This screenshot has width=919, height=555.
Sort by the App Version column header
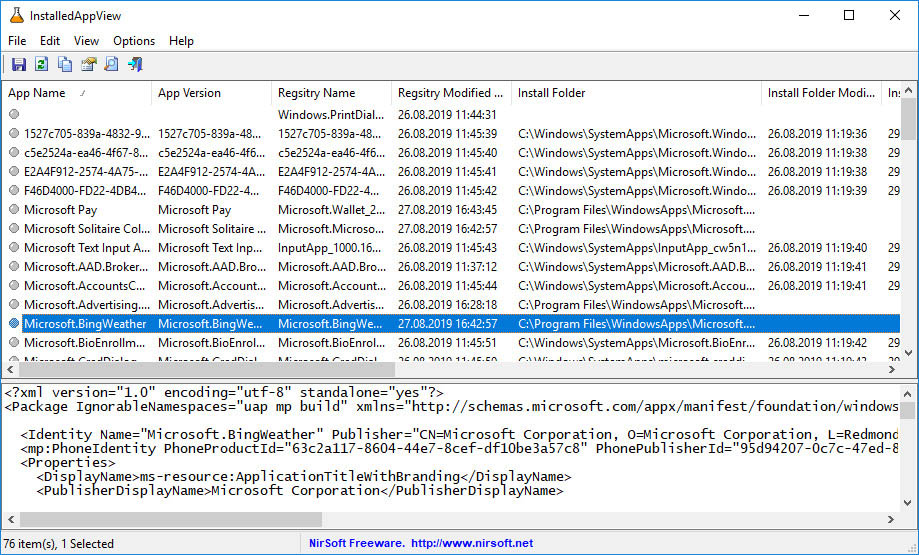tap(211, 93)
